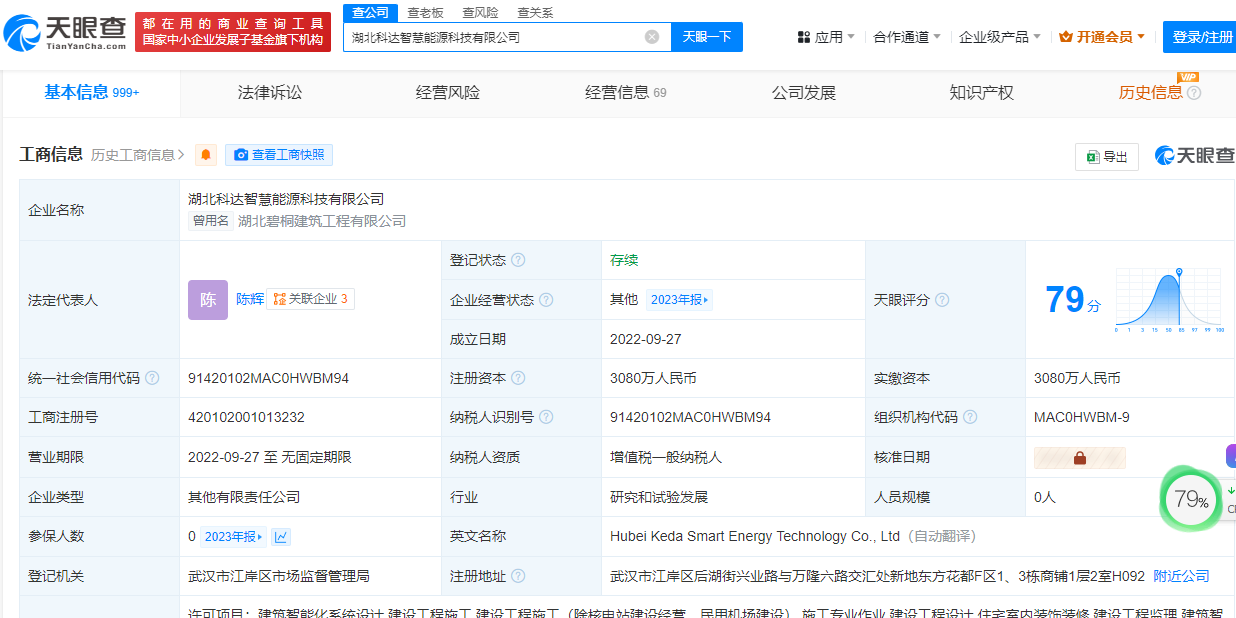Click help icon next to 登记状态
The width and height of the screenshot is (1236, 618).
[518, 260]
